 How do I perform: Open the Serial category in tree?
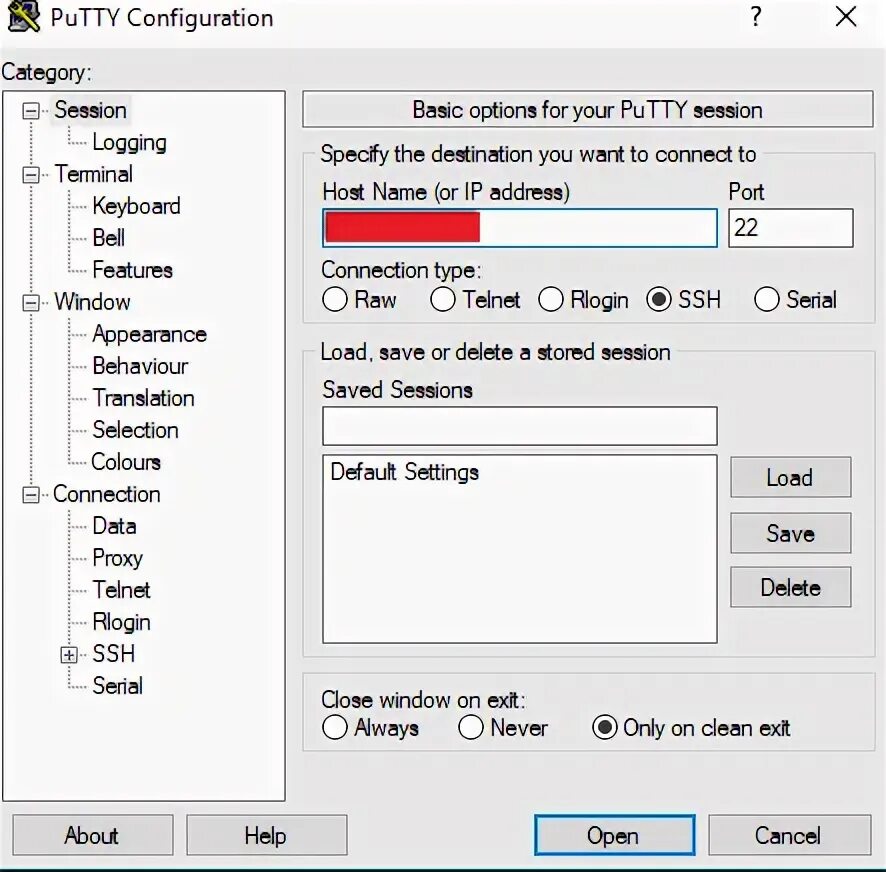(118, 686)
